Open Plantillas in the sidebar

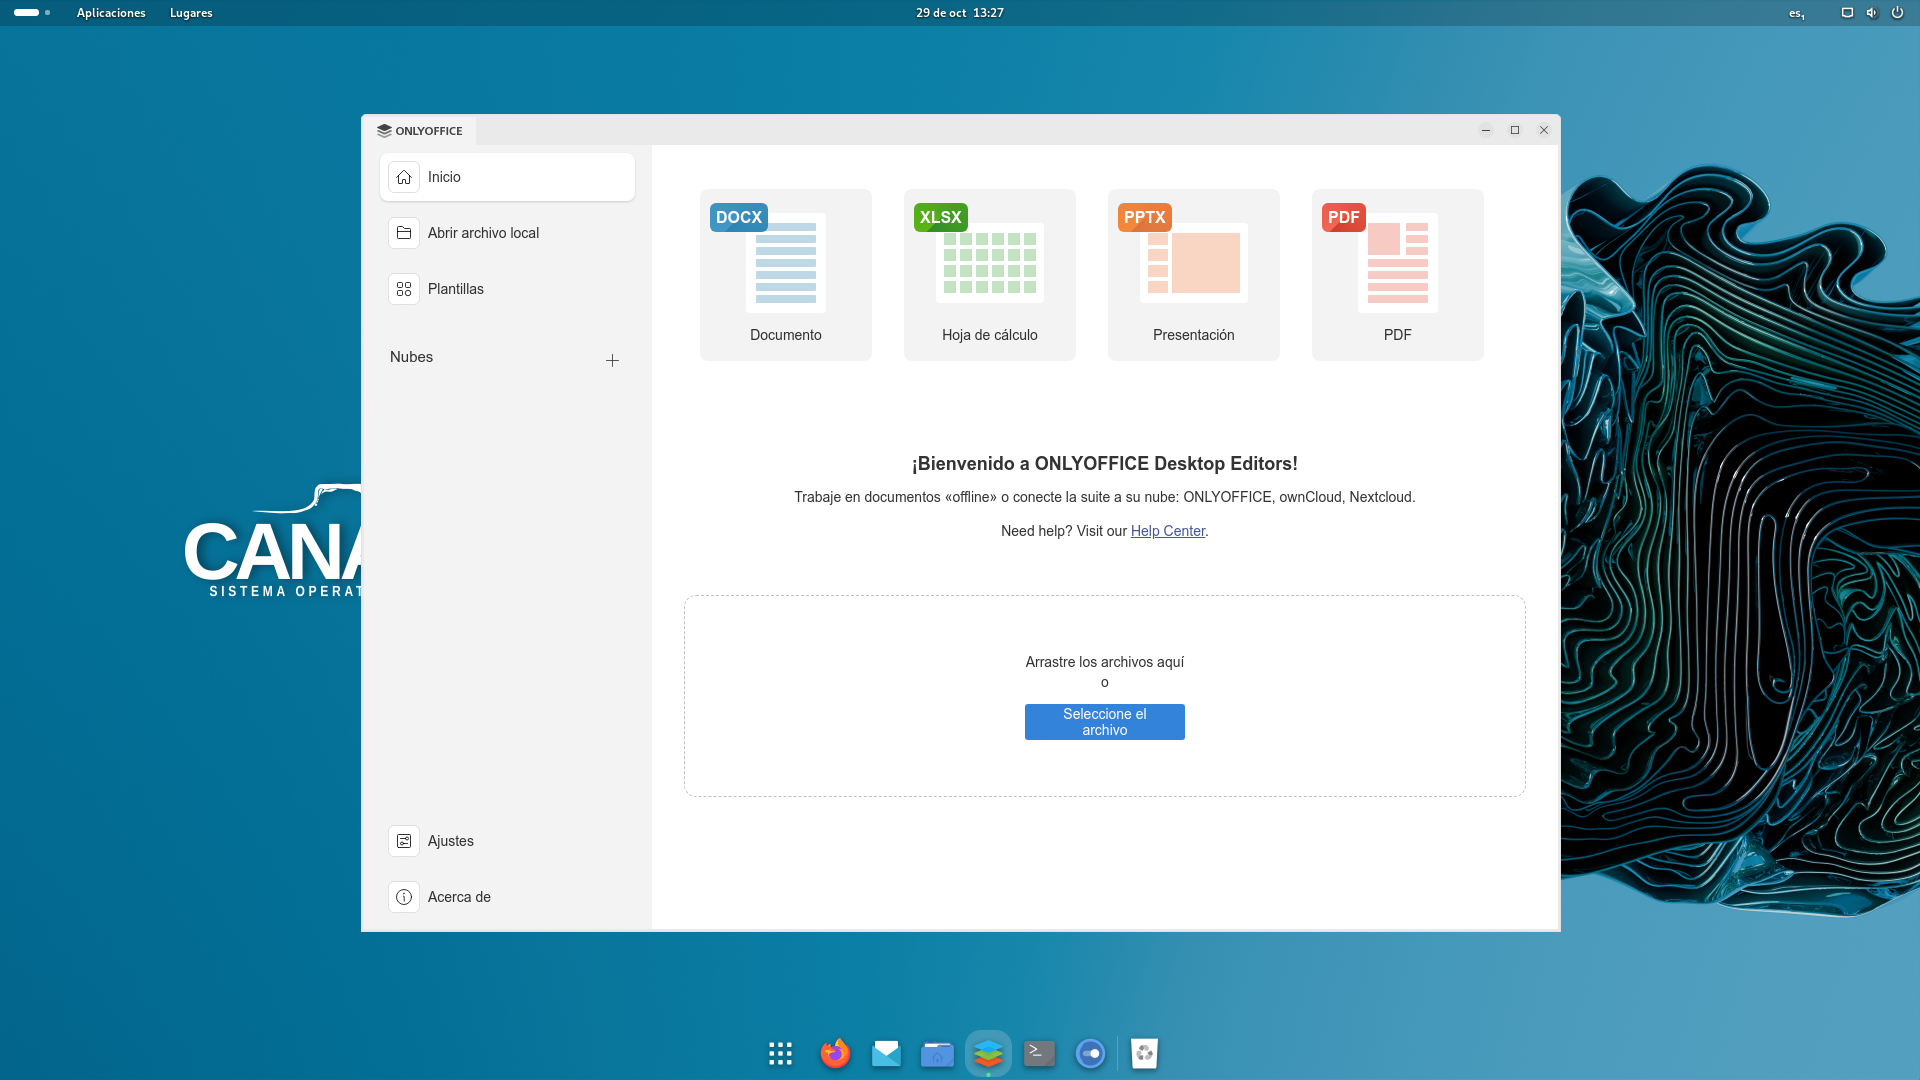coord(456,289)
